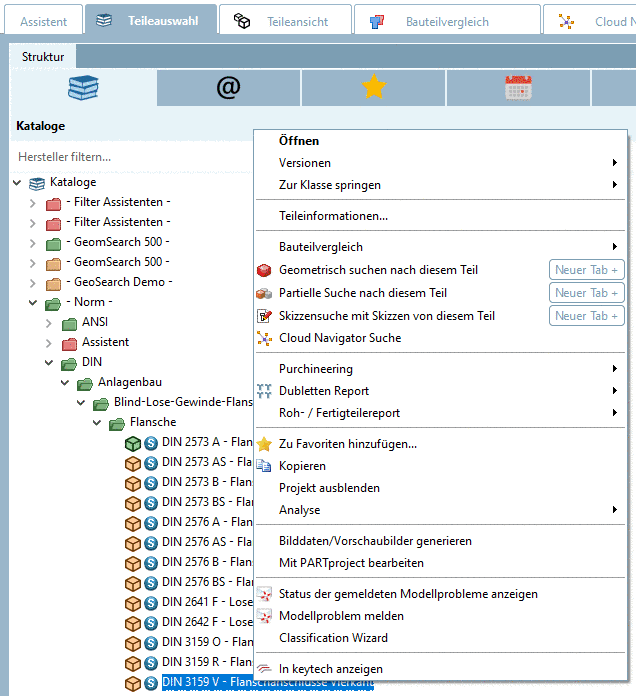Viewport: 636px width, 696px height.
Task: Click the Bauteilvergleich tab icon
Action: point(377,21)
